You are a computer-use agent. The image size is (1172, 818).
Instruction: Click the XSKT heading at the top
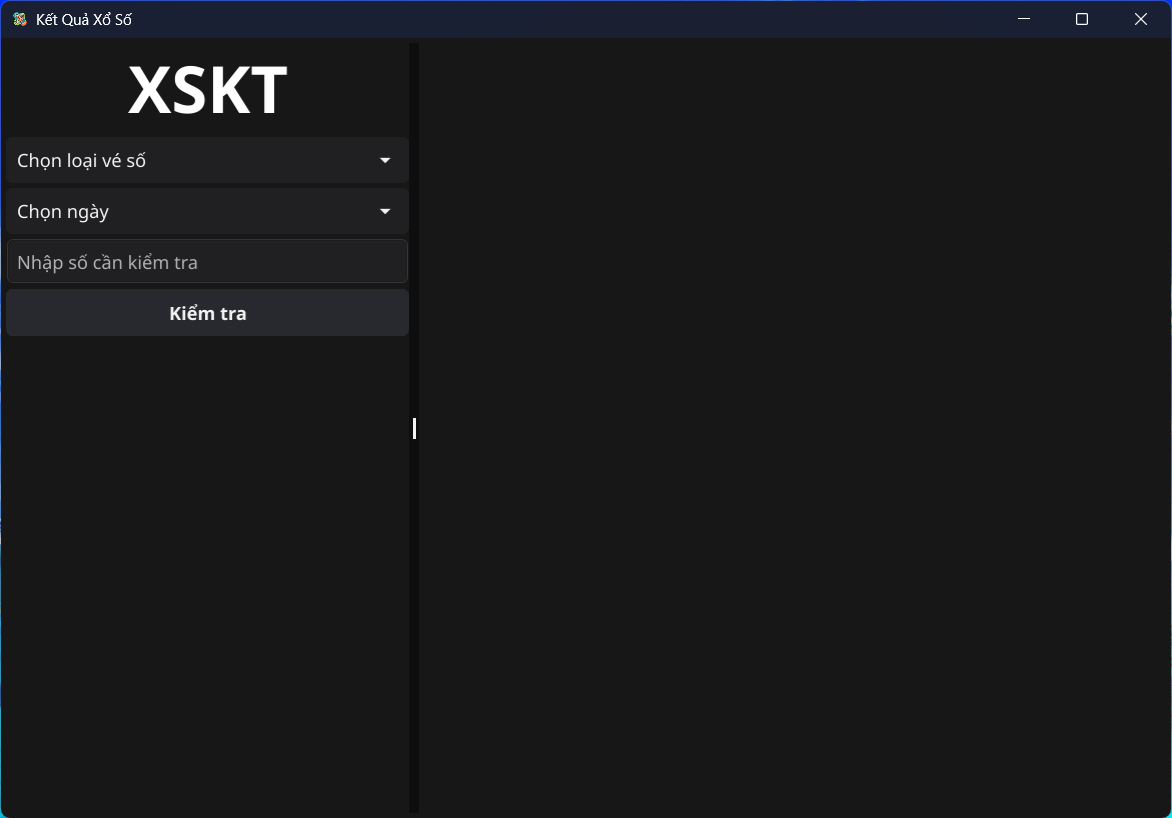(207, 89)
